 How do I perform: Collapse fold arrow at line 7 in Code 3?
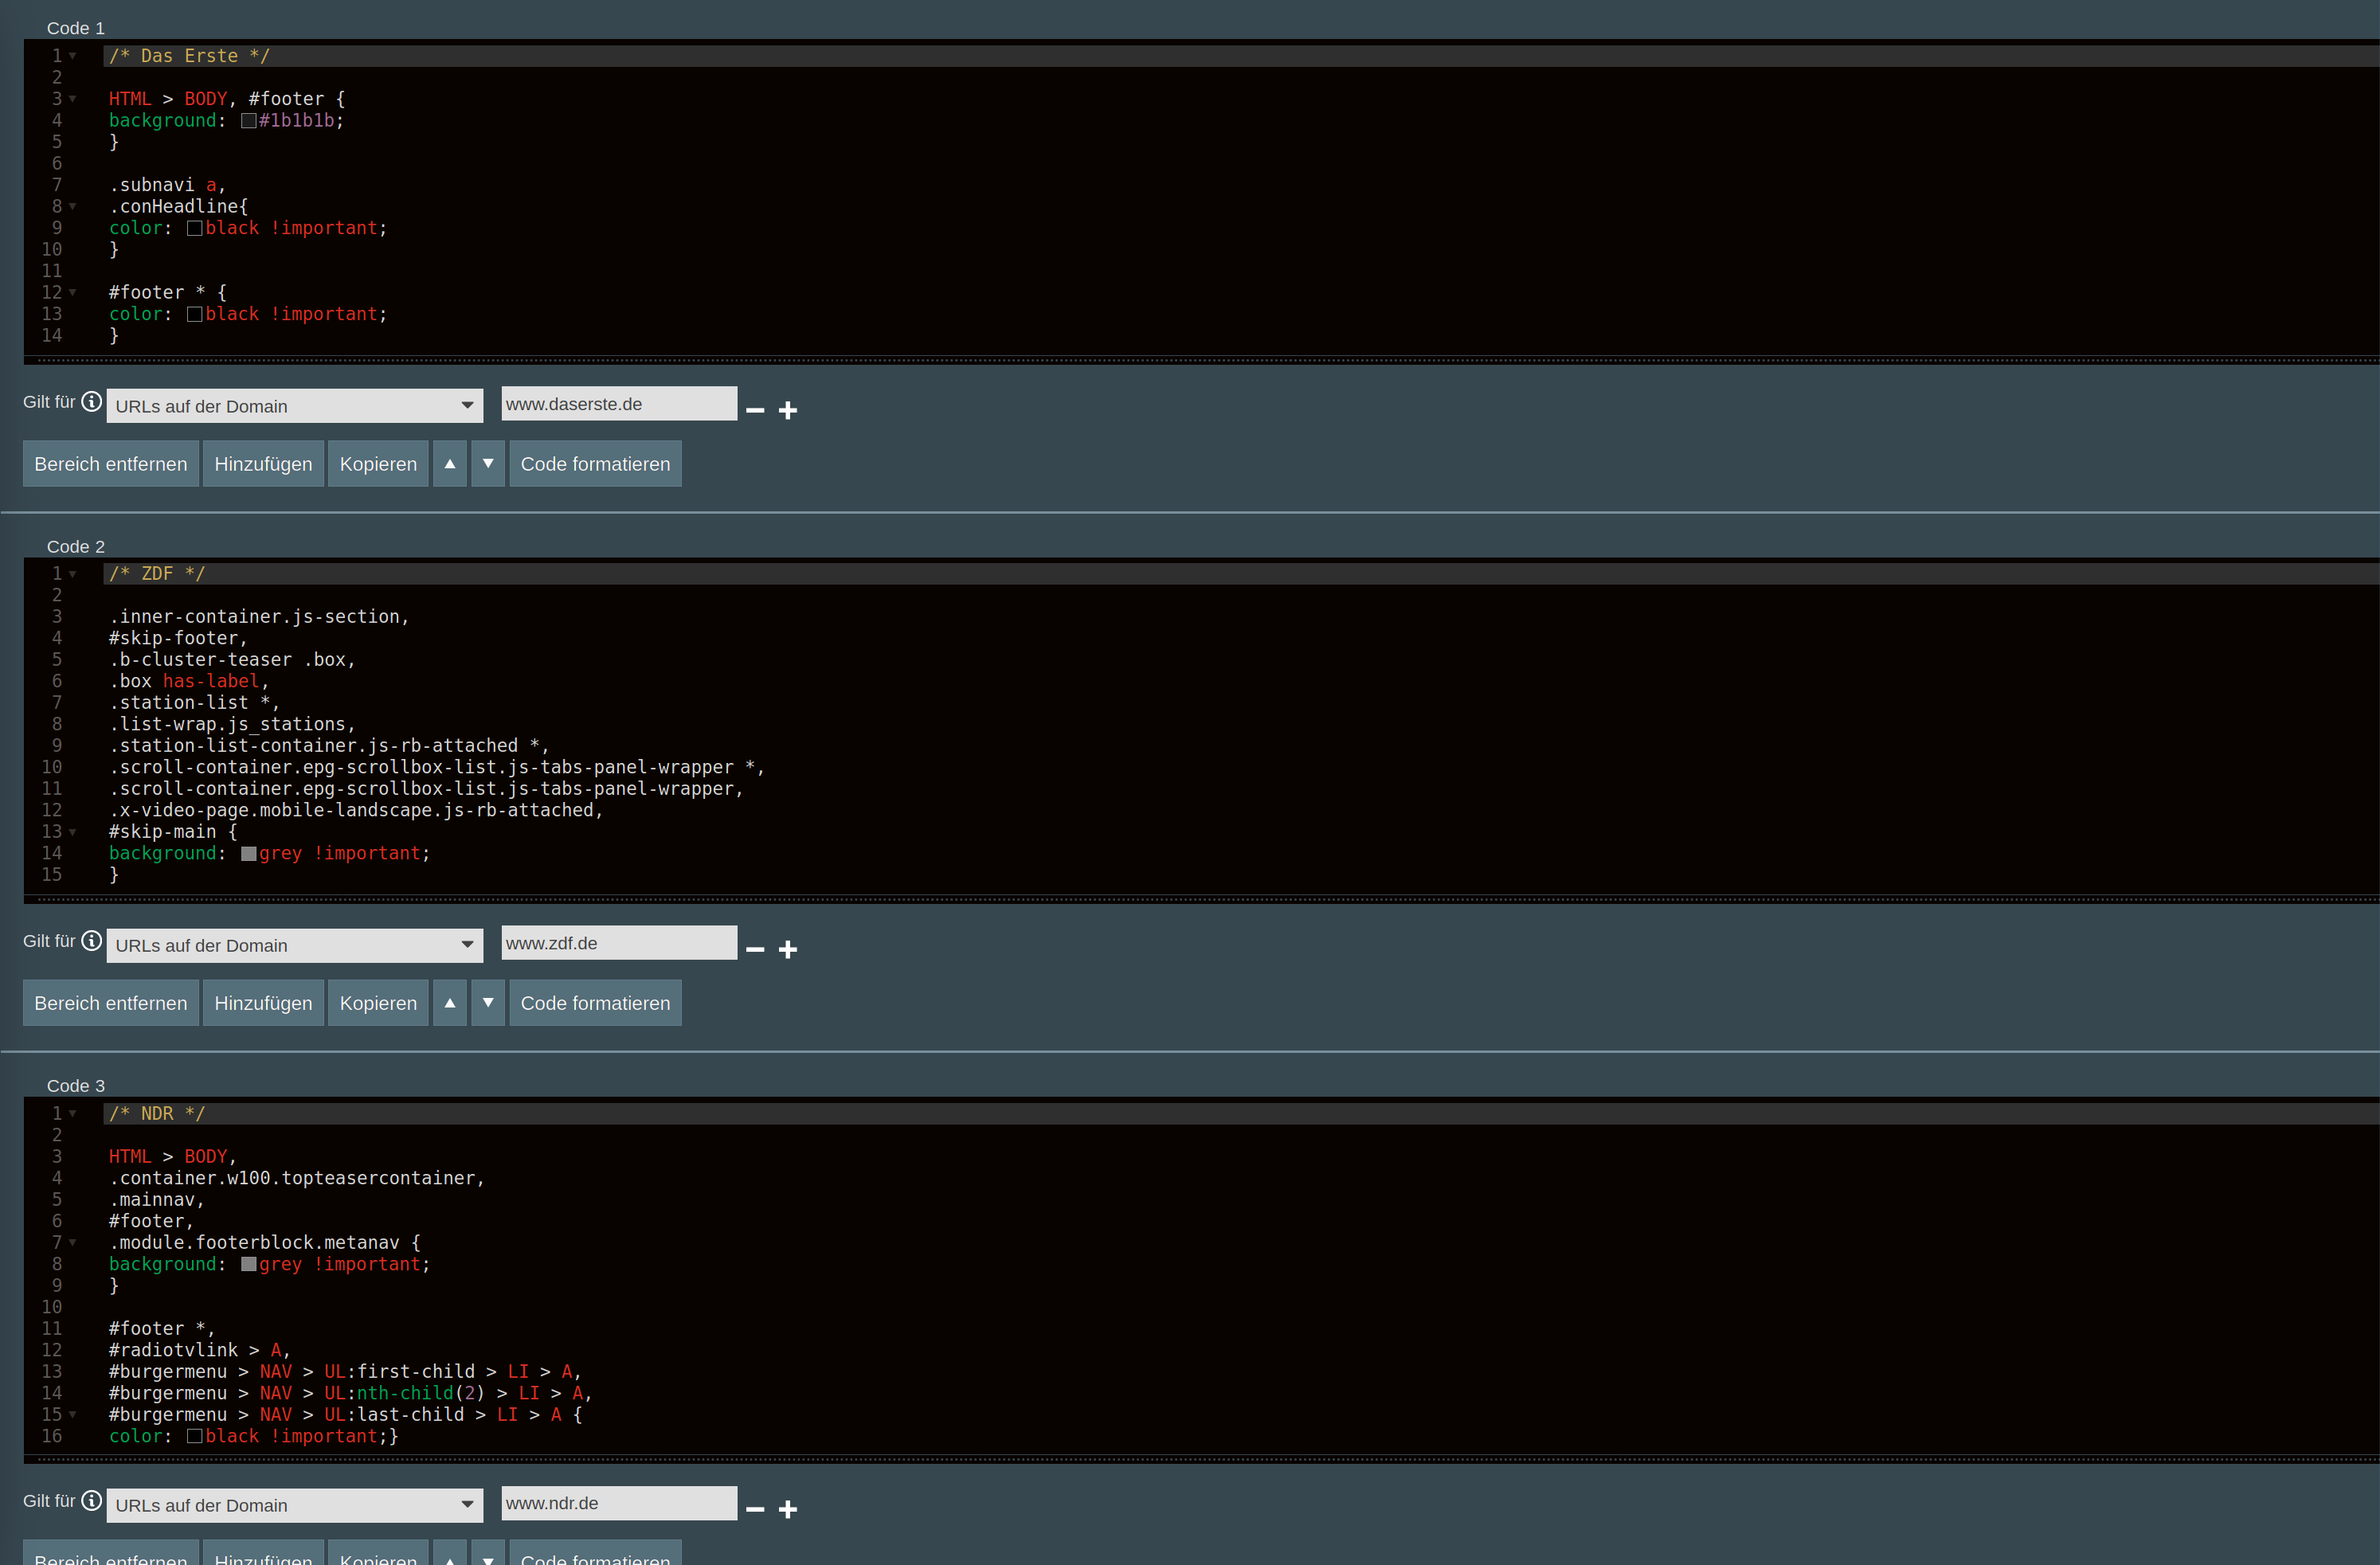(x=73, y=1243)
